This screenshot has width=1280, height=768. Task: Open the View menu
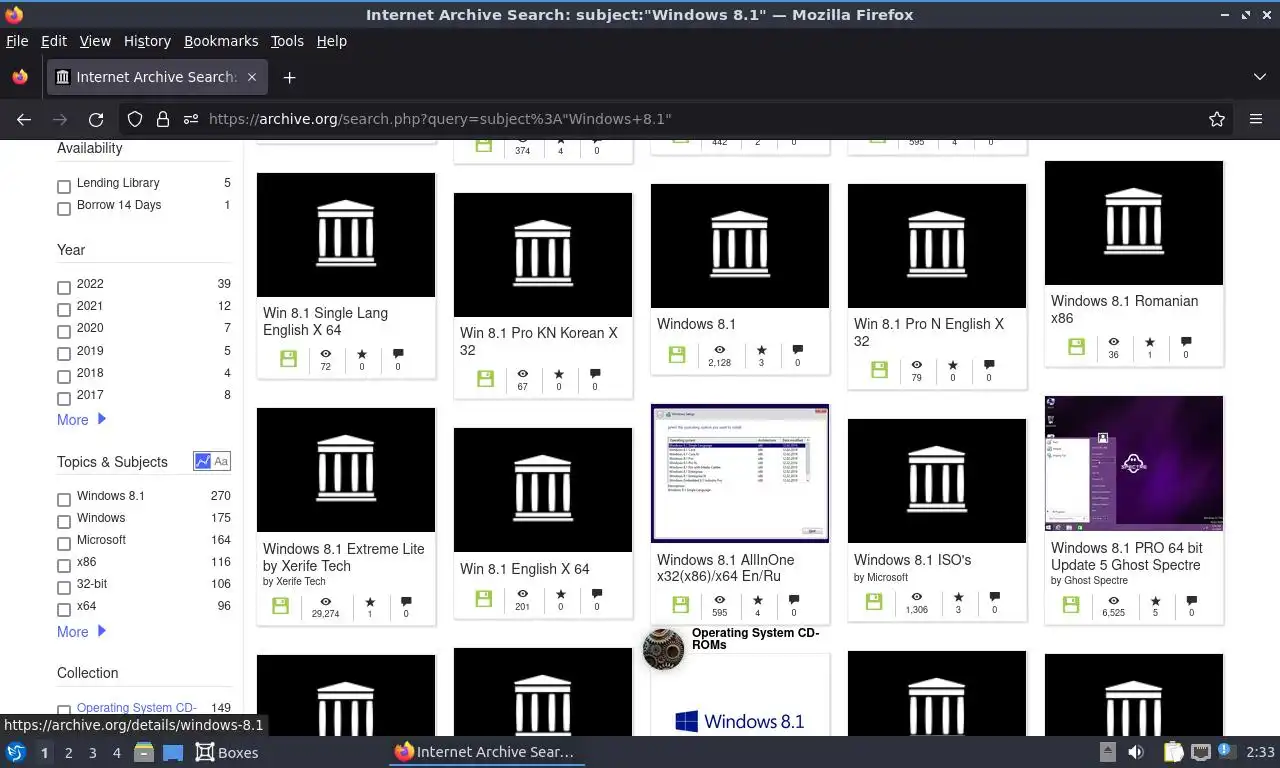(95, 41)
